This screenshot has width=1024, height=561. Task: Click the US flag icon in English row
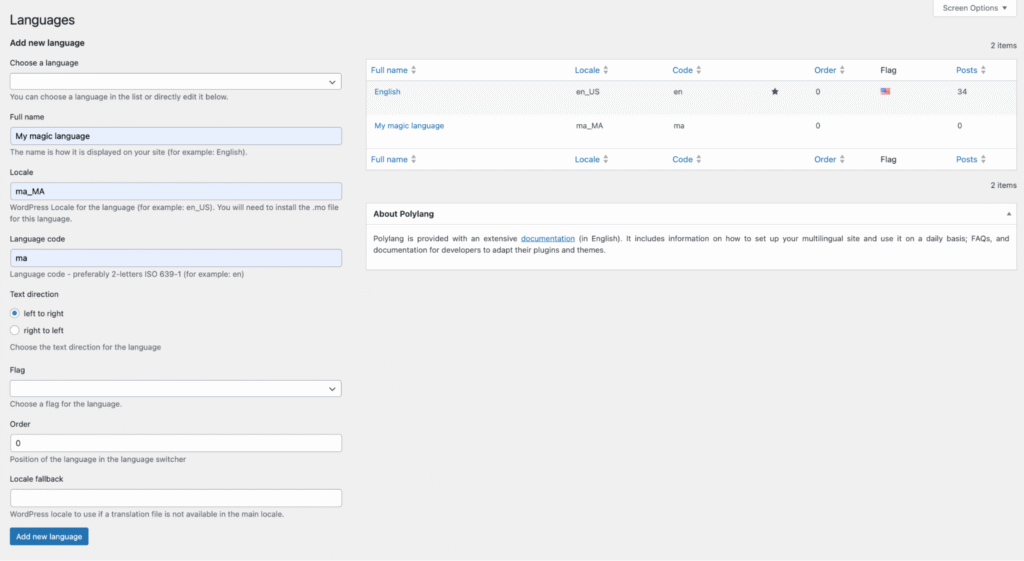[x=885, y=91]
